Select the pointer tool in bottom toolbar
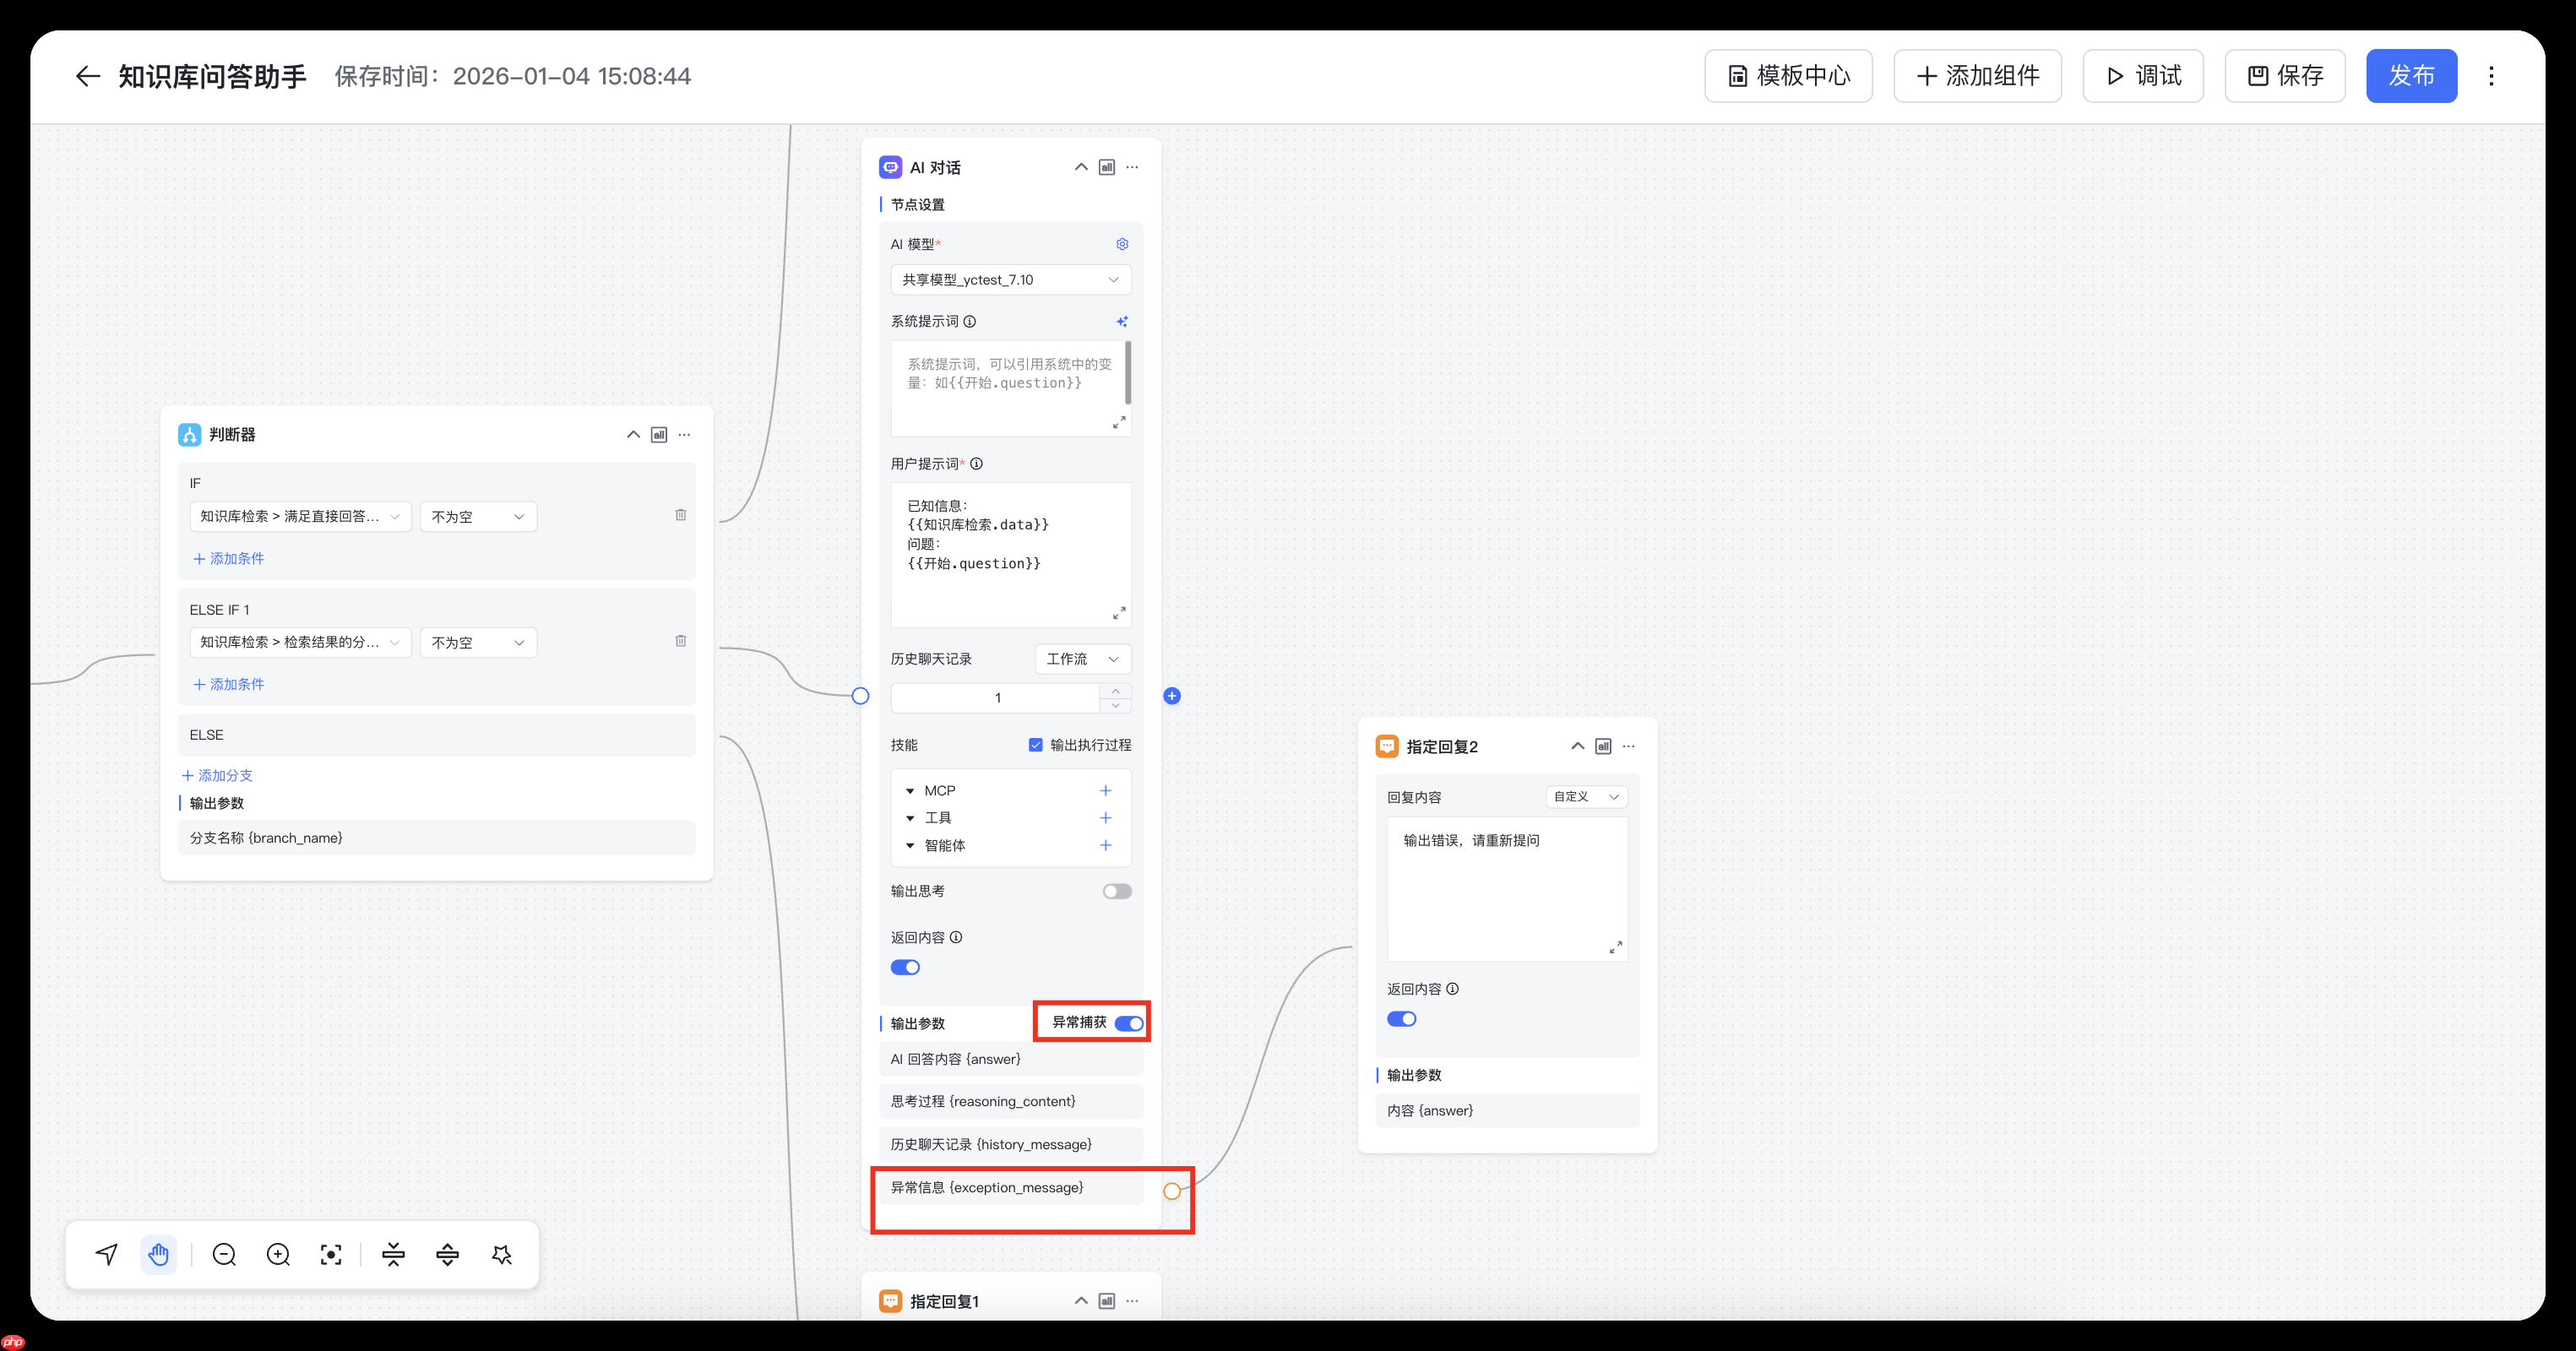This screenshot has width=2576, height=1351. [x=106, y=1254]
